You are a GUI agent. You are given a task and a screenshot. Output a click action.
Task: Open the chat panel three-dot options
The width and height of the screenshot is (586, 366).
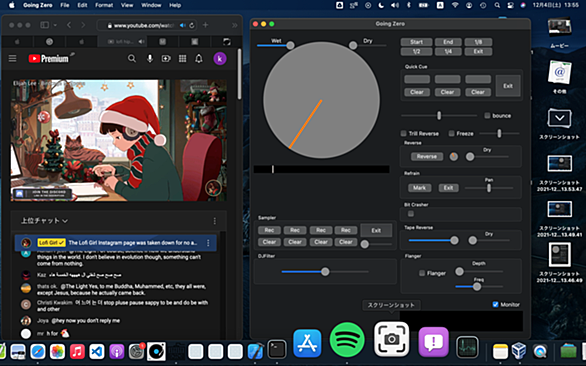tap(215, 221)
